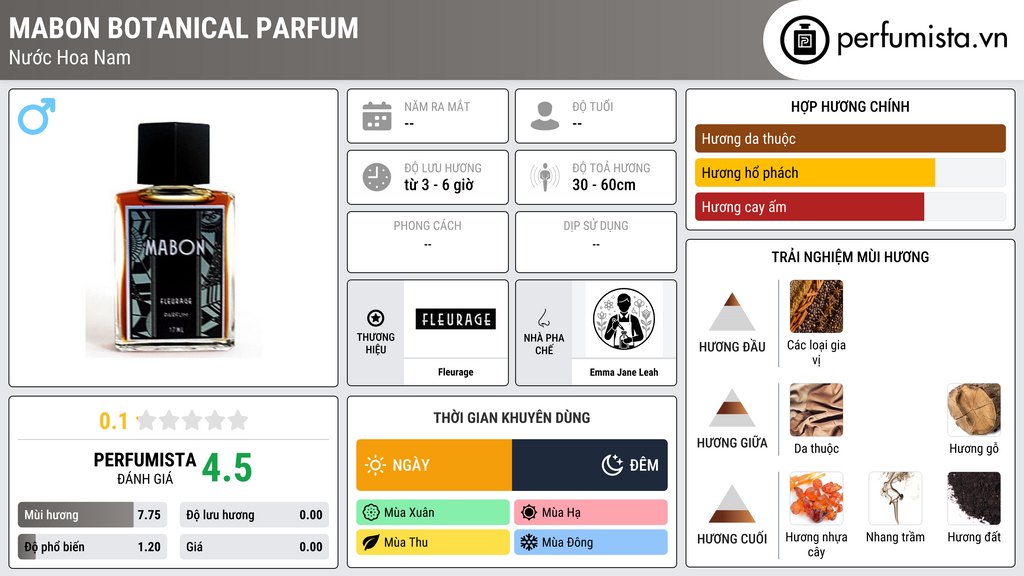Click the sun icon in Ngày bar

click(x=376, y=465)
